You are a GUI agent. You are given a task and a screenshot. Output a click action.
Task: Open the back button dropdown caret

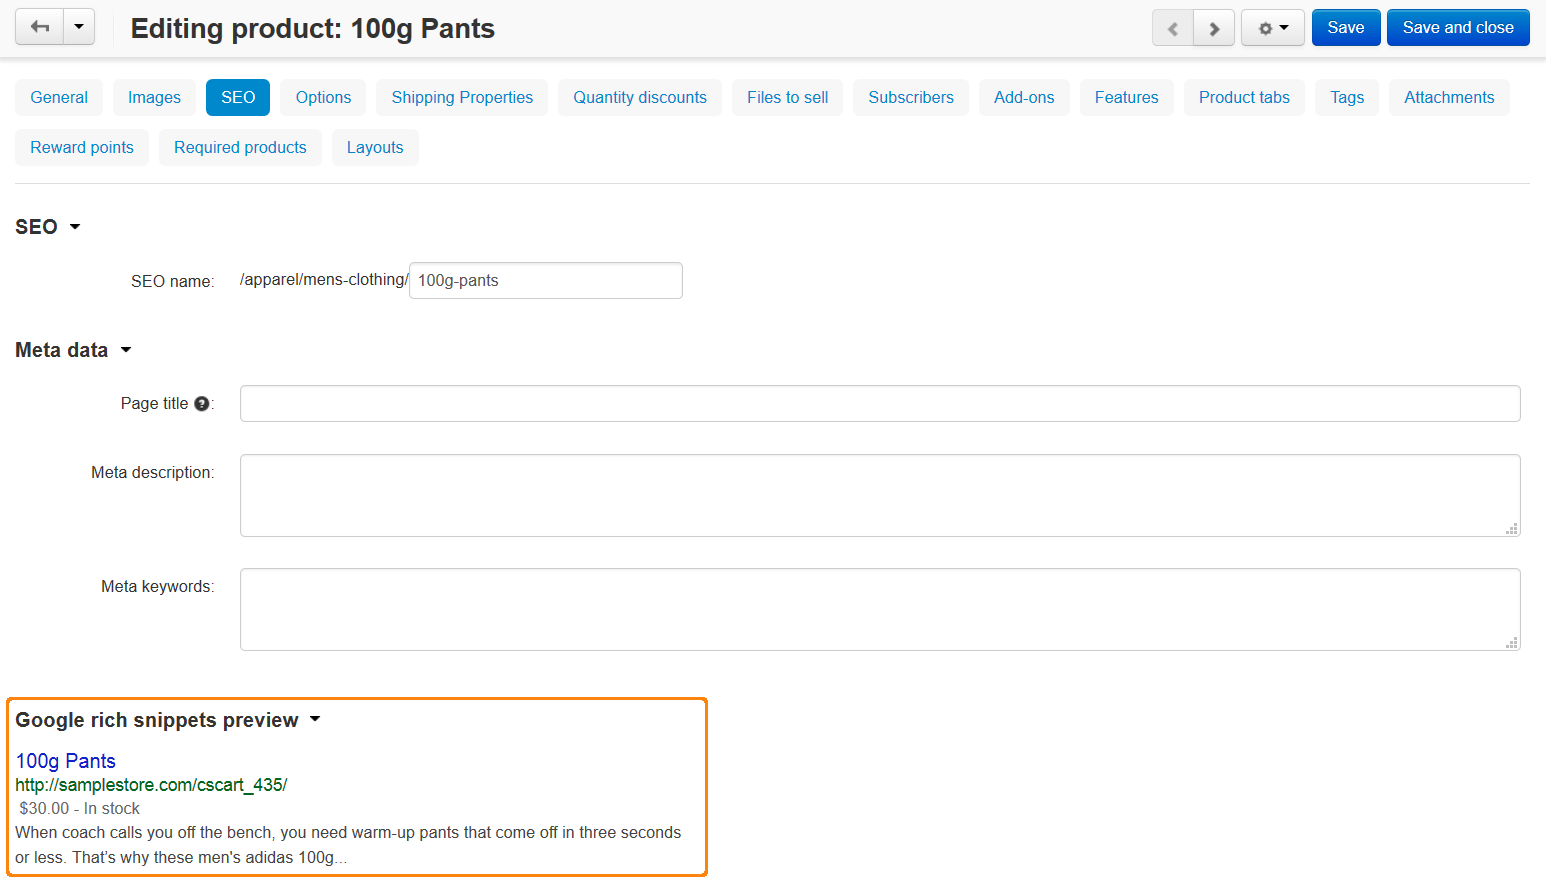pos(79,27)
